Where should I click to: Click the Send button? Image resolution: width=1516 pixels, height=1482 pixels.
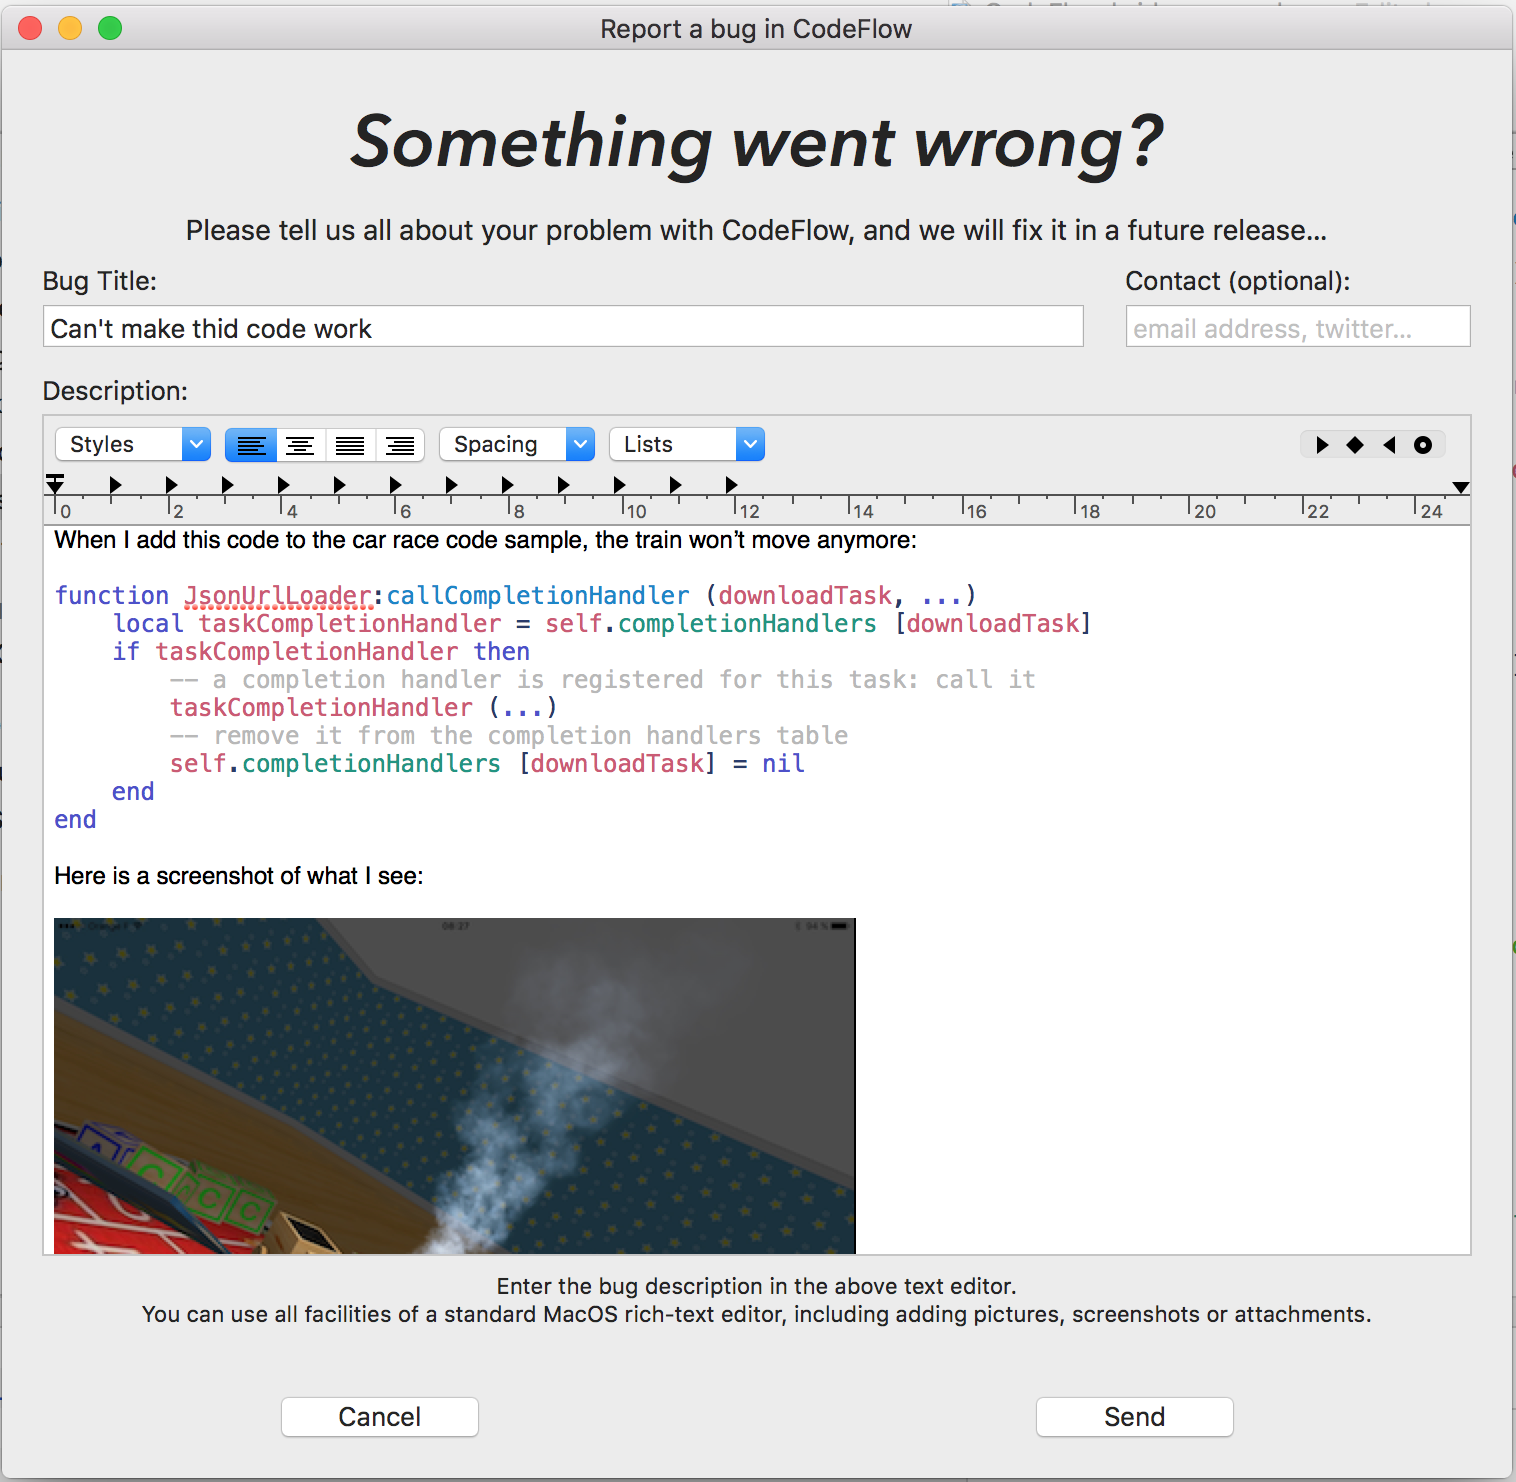coord(1135,1417)
